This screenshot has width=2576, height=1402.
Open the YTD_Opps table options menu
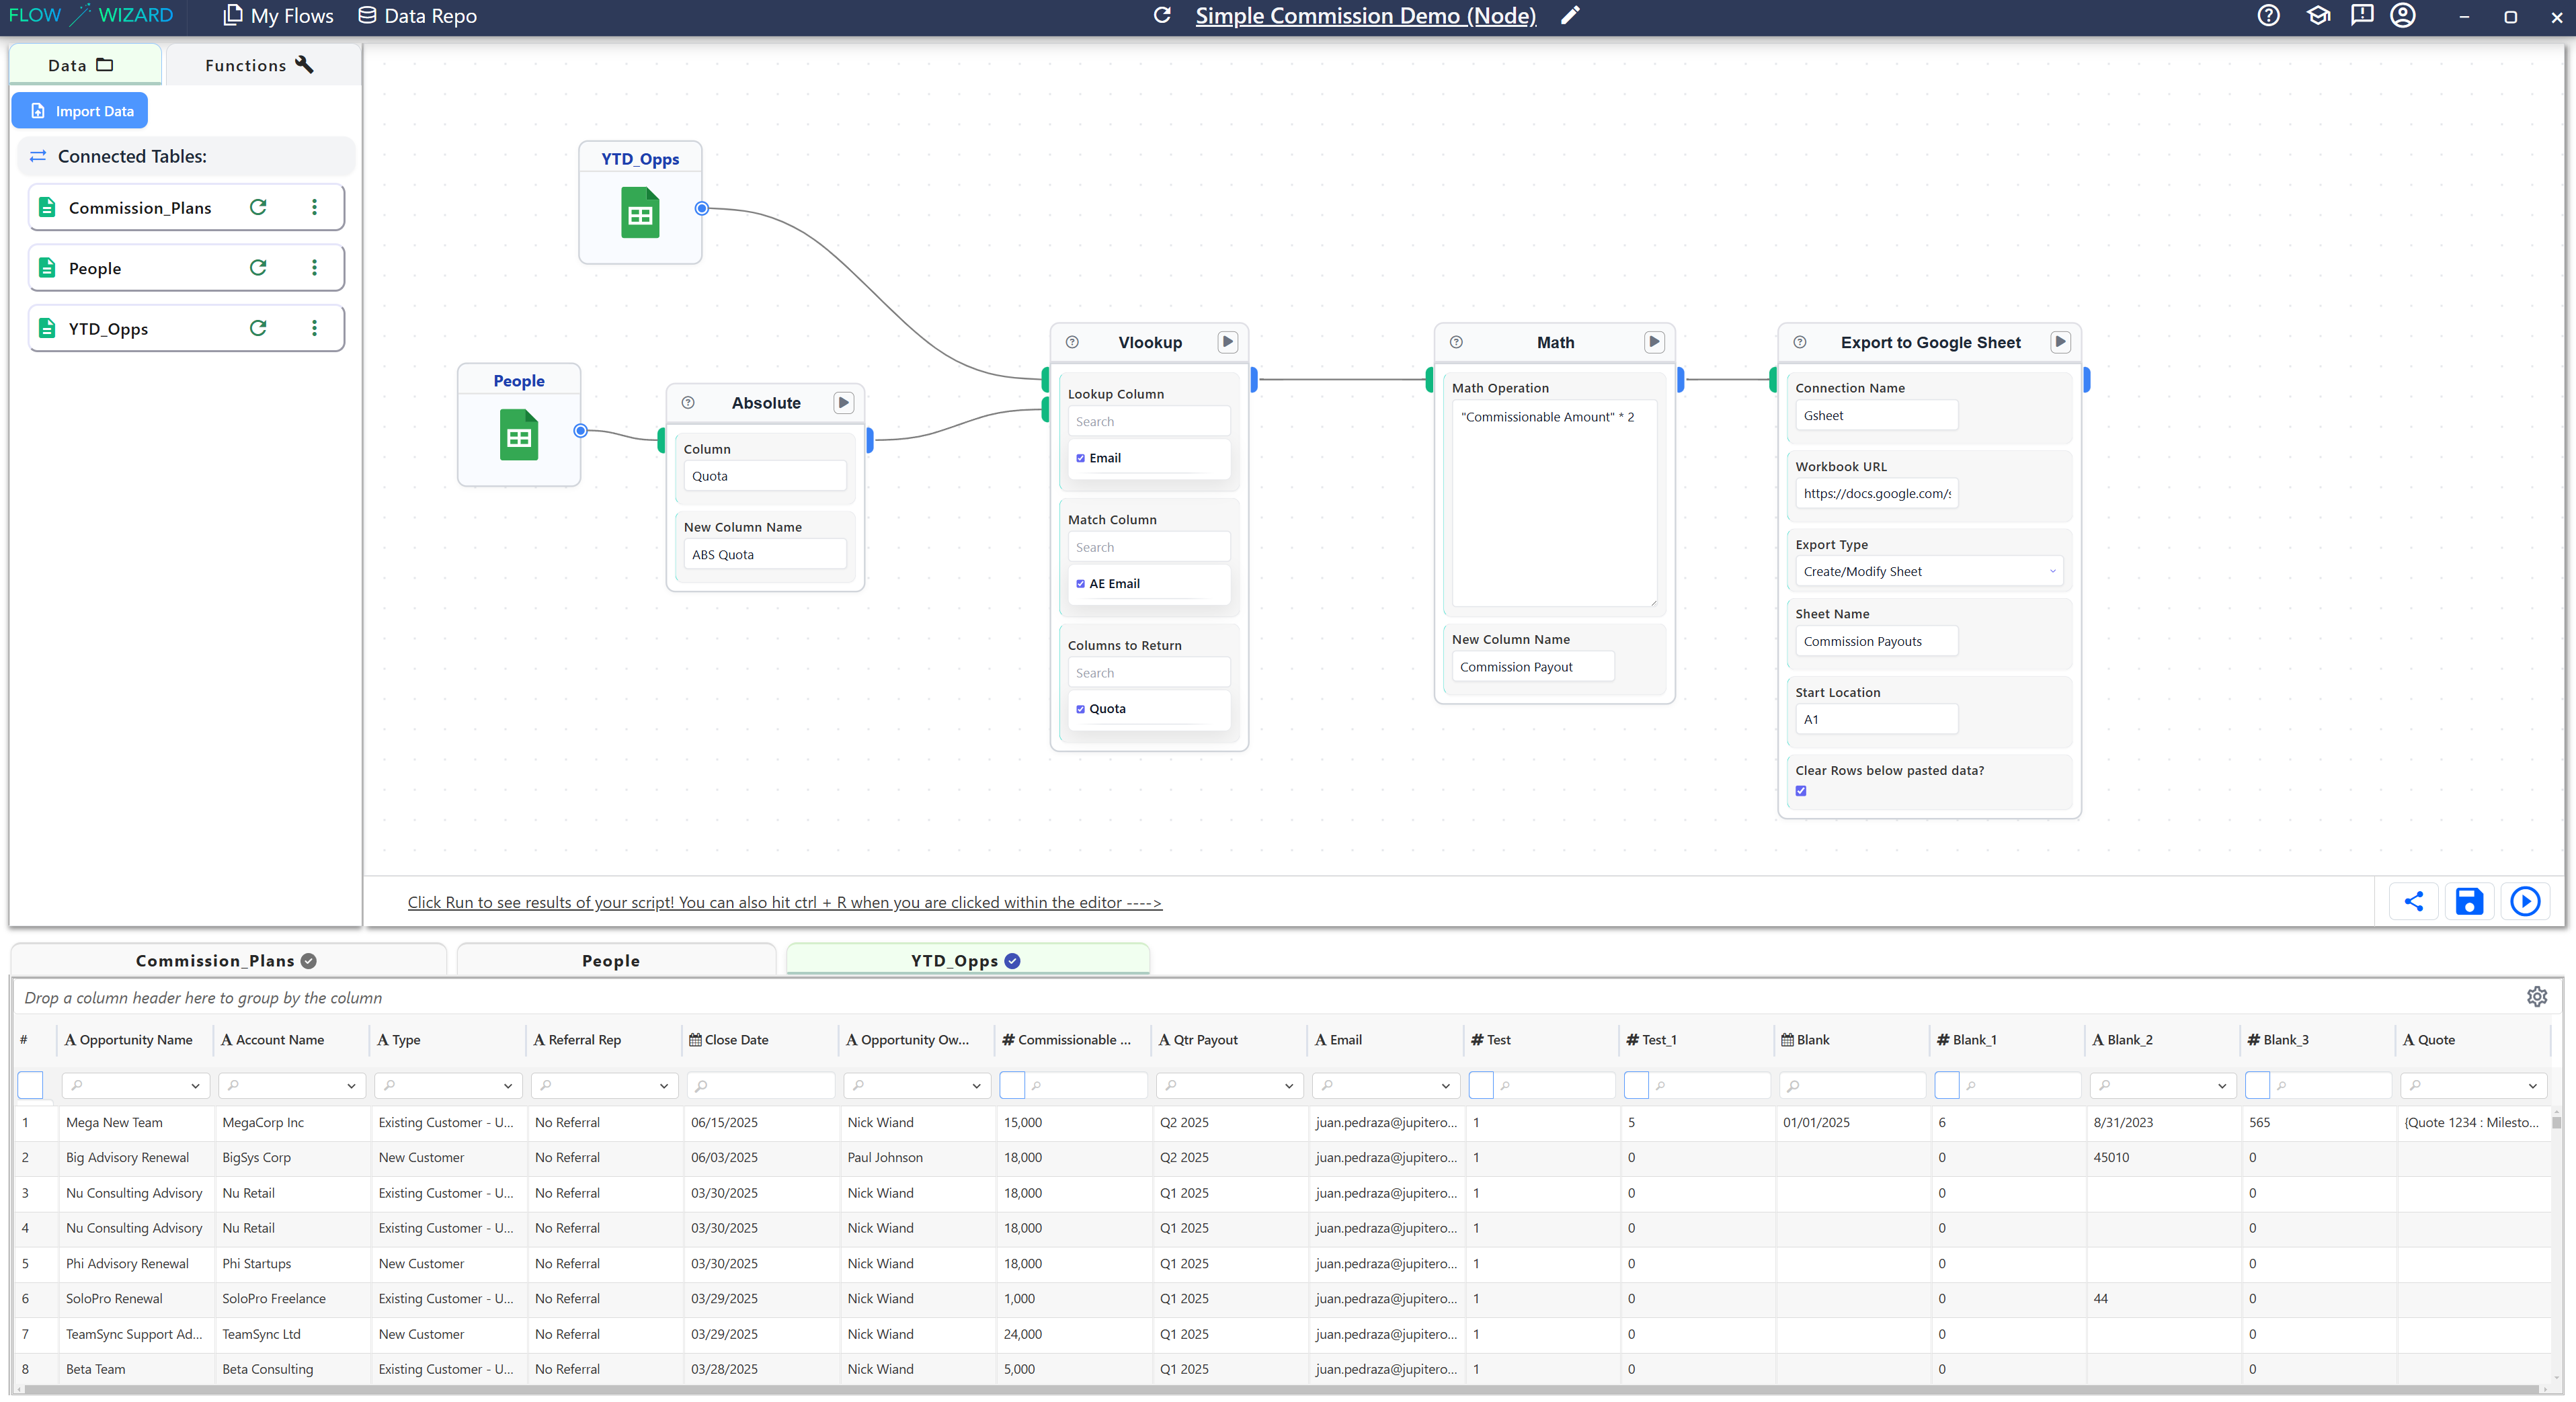tap(314, 328)
